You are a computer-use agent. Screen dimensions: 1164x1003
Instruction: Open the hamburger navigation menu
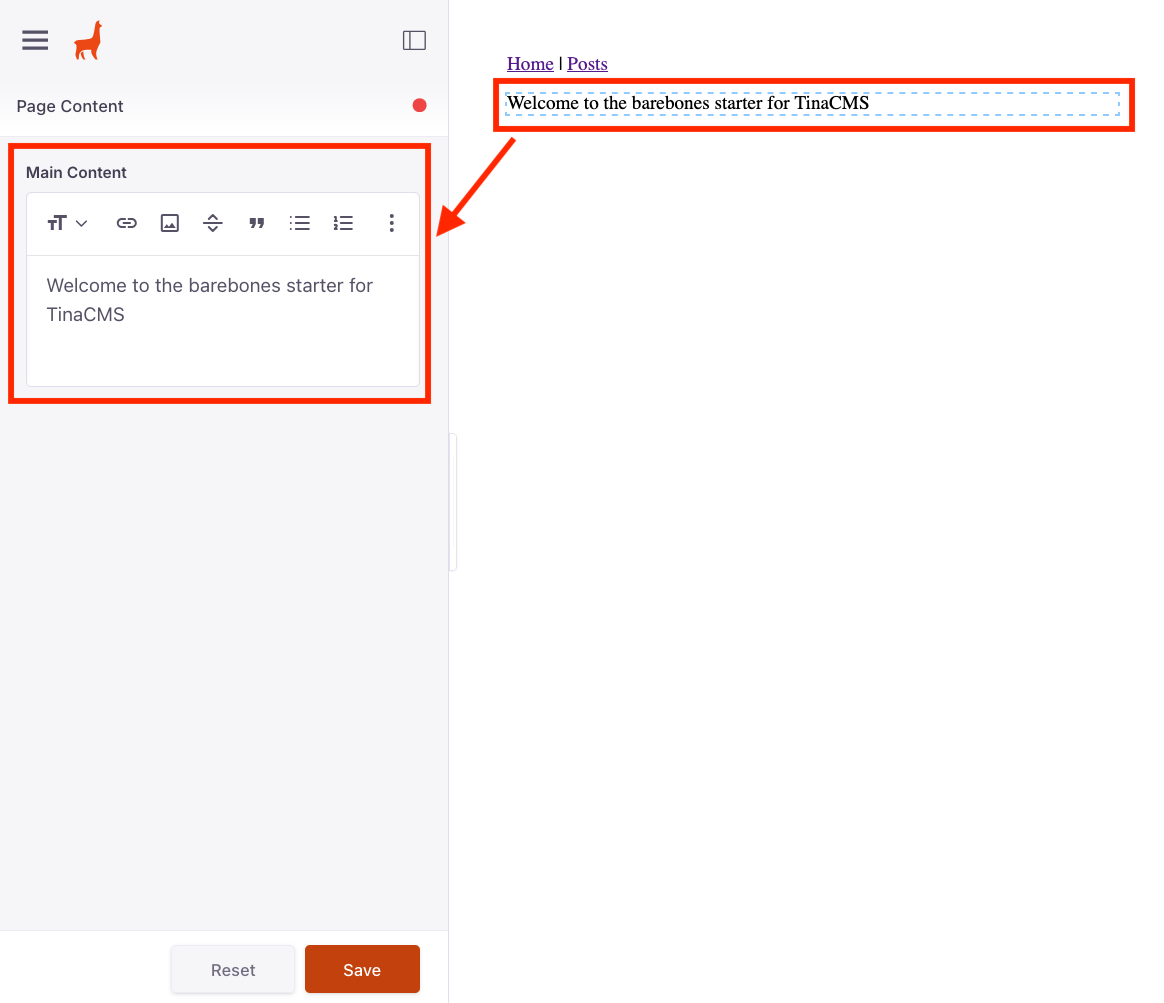click(35, 40)
